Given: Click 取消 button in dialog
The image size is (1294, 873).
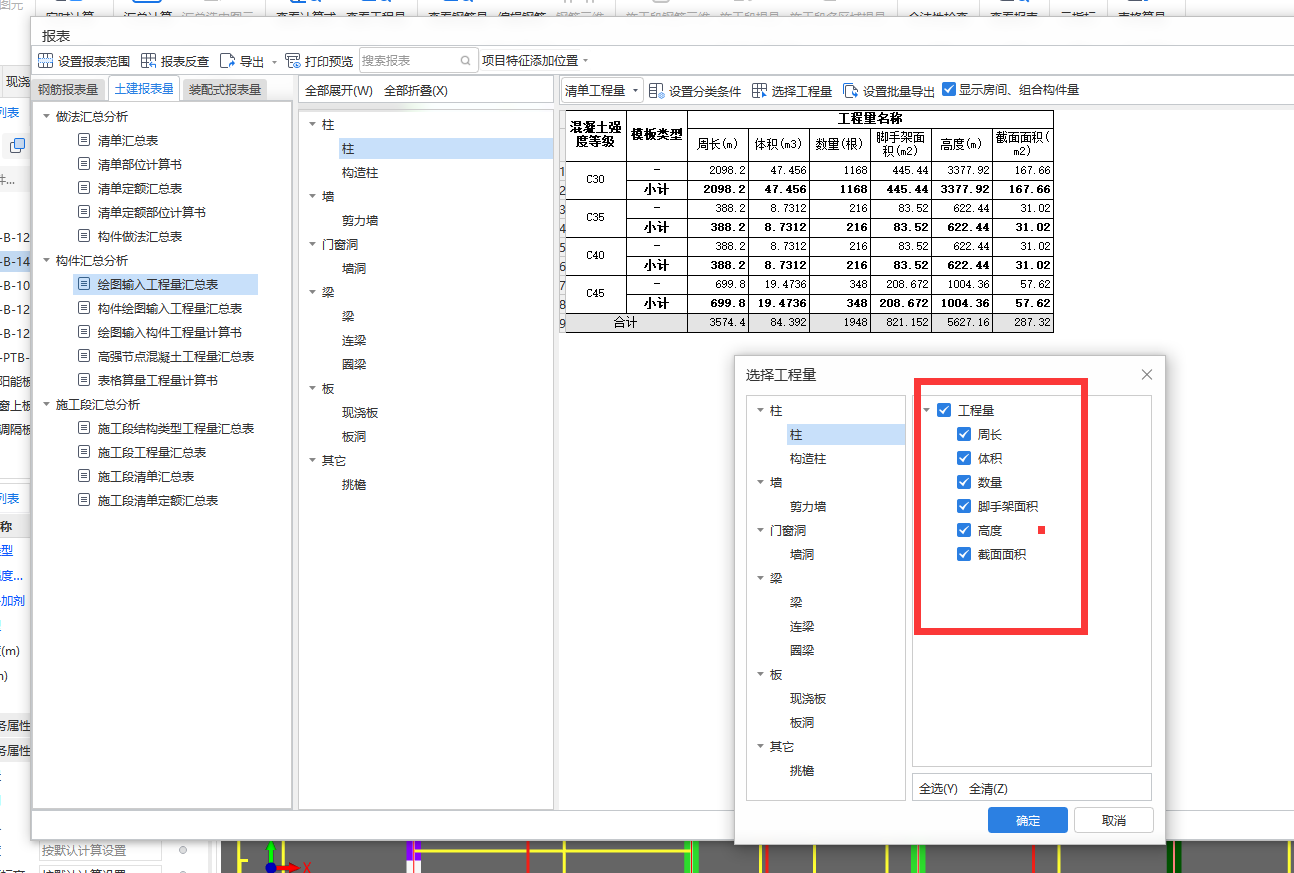Looking at the screenshot, I should point(1114,820).
